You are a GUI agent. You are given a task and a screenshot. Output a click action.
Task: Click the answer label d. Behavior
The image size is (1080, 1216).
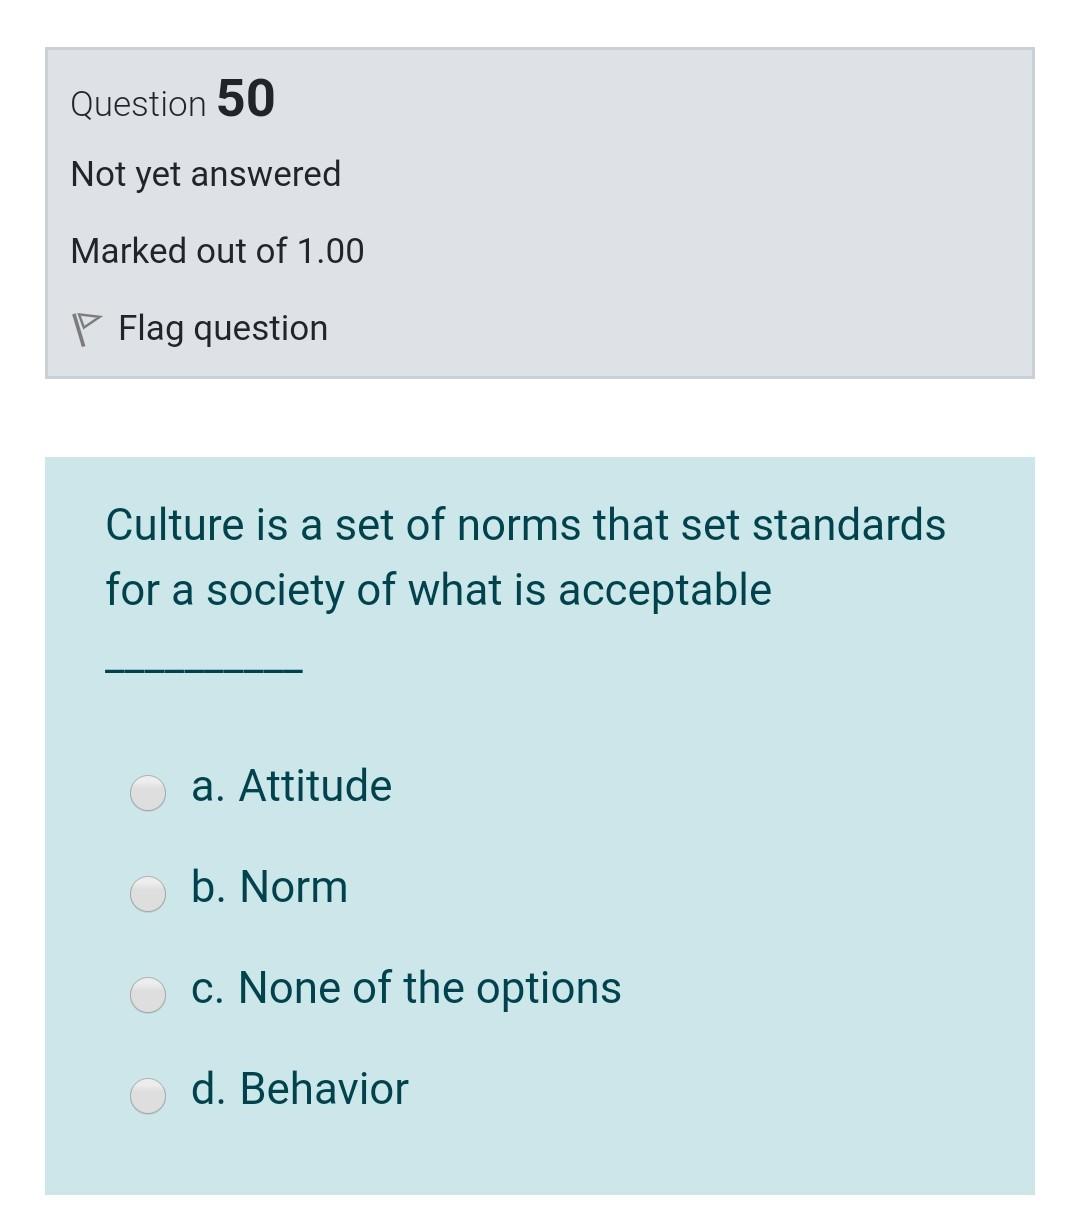tap(299, 1089)
